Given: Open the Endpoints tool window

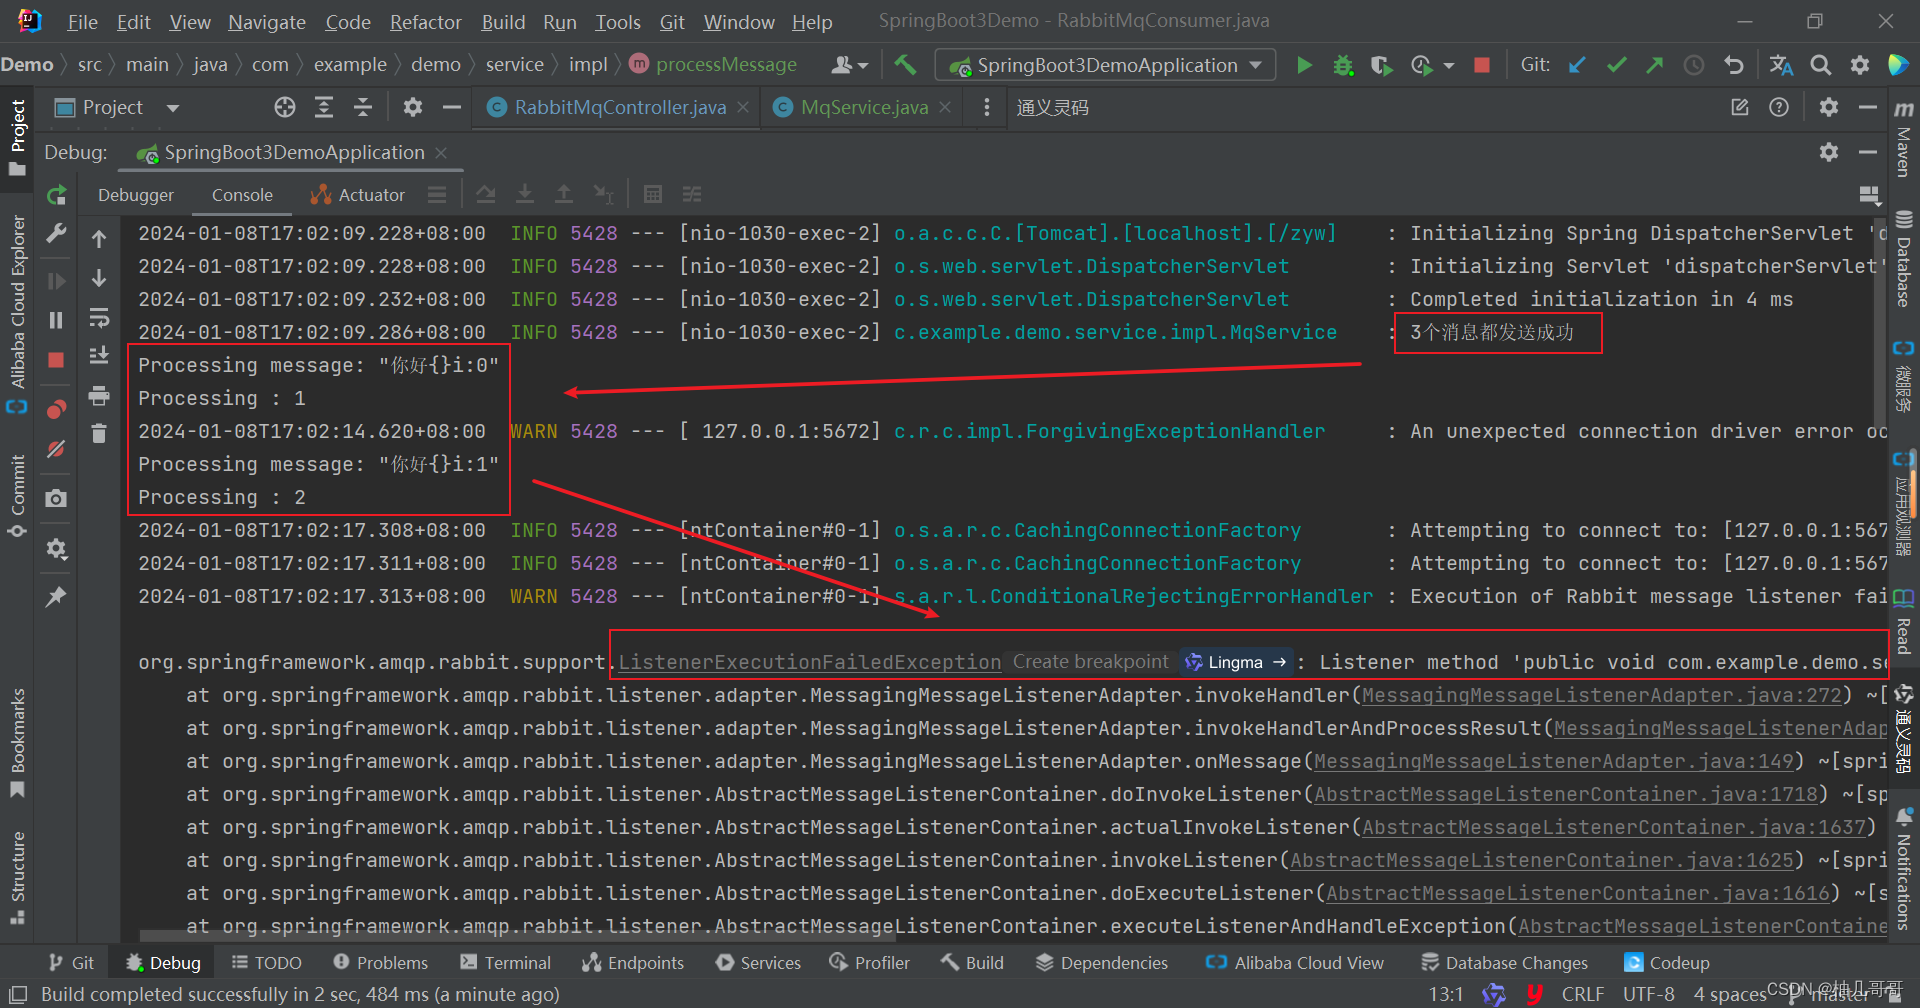Looking at the screenshot, I should (x=633, y=962).
